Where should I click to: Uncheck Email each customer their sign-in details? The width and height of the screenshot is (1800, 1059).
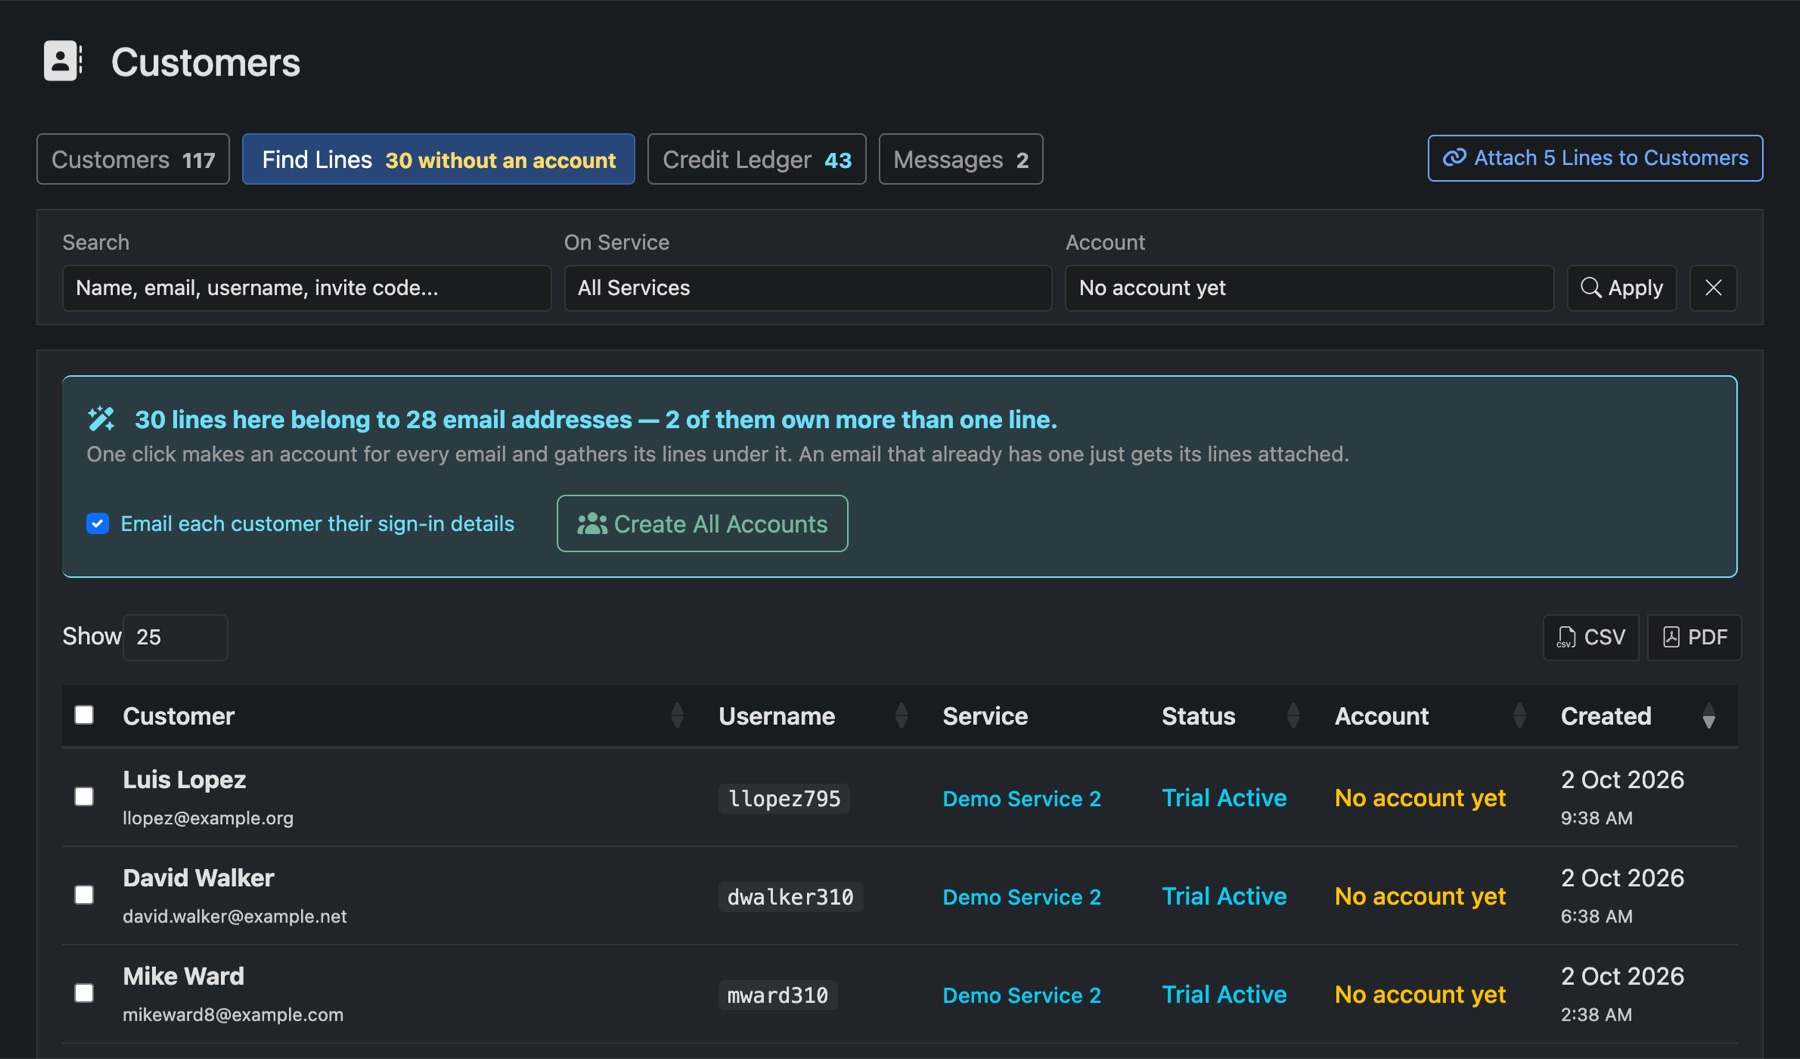[97, 523]
